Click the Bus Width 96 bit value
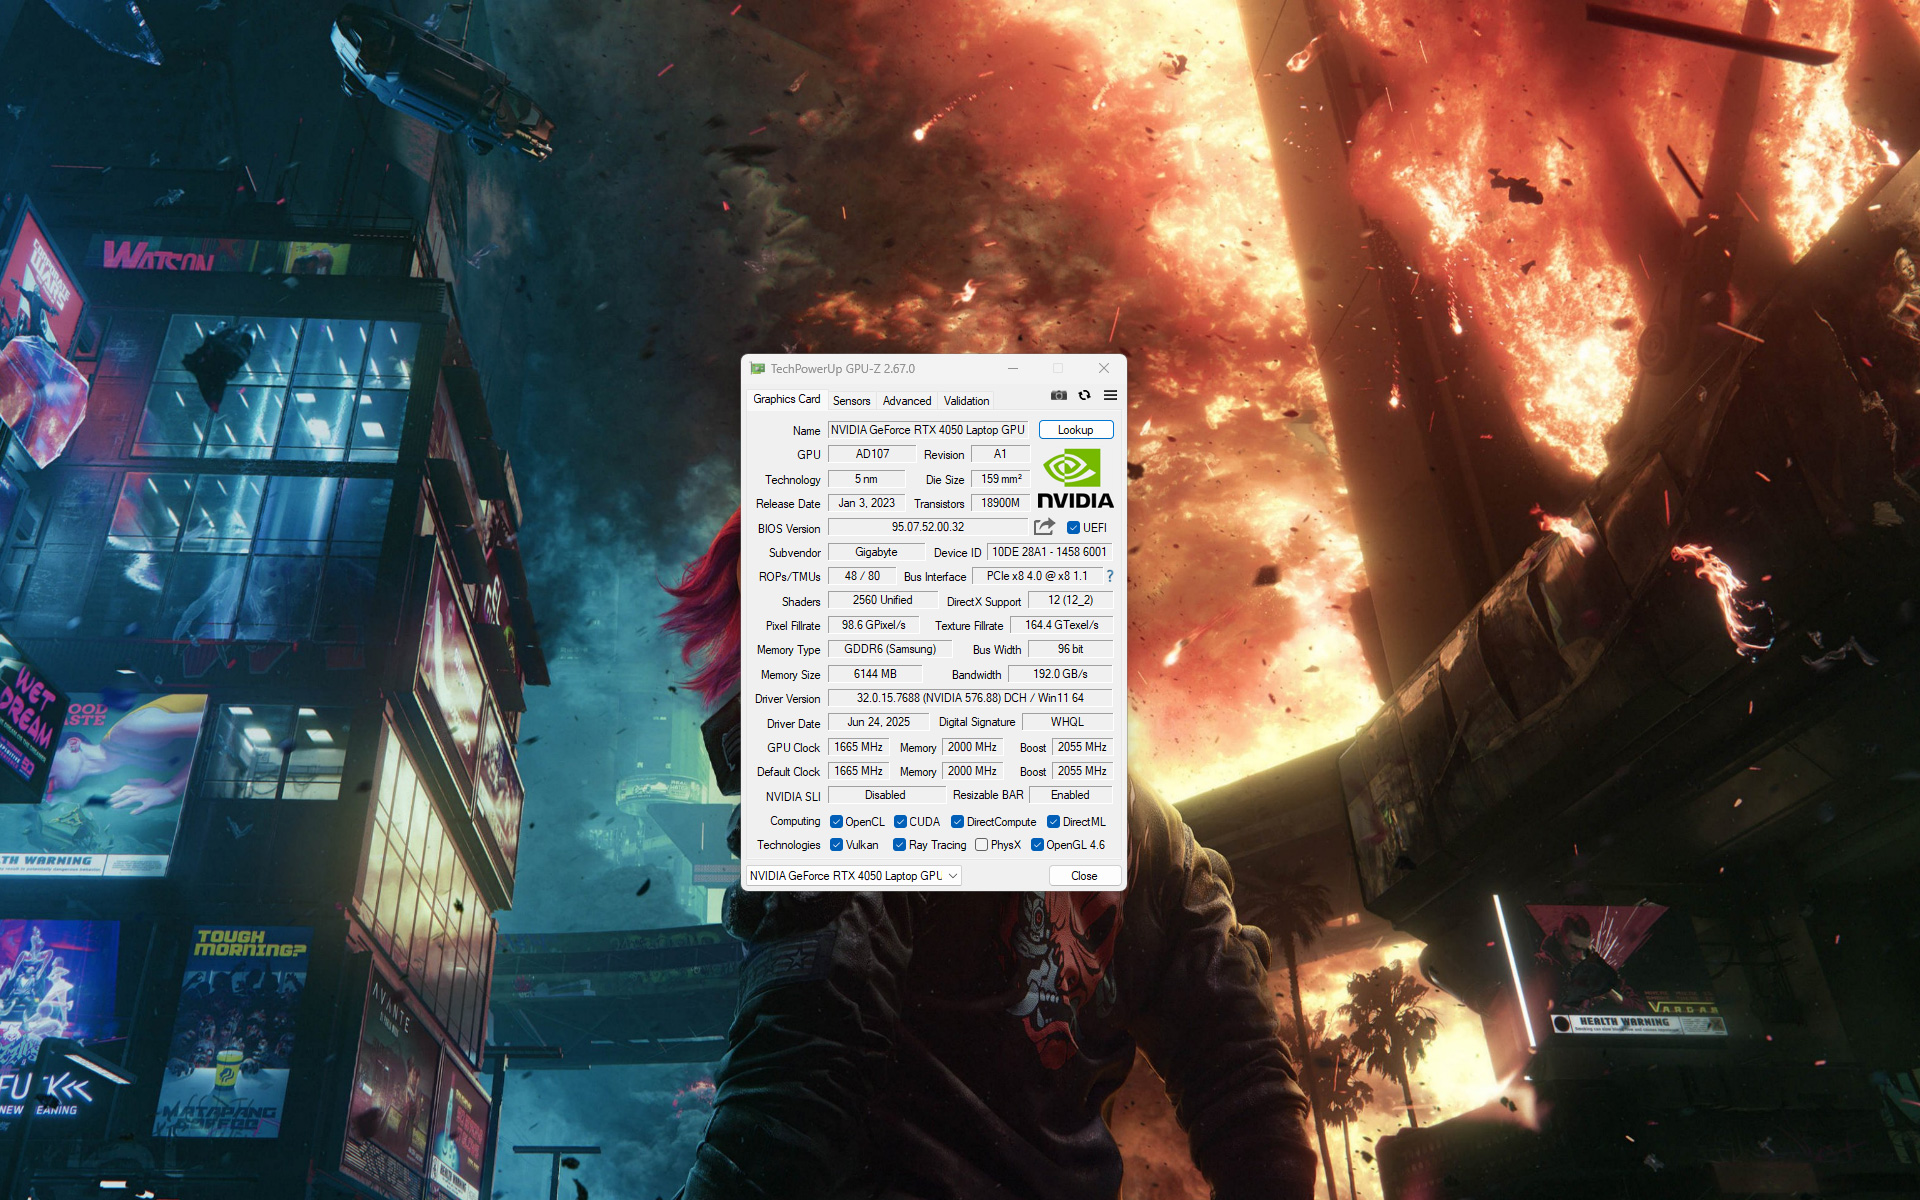This screenshot has height=1200, width=1920. [x=1070, y=649]
